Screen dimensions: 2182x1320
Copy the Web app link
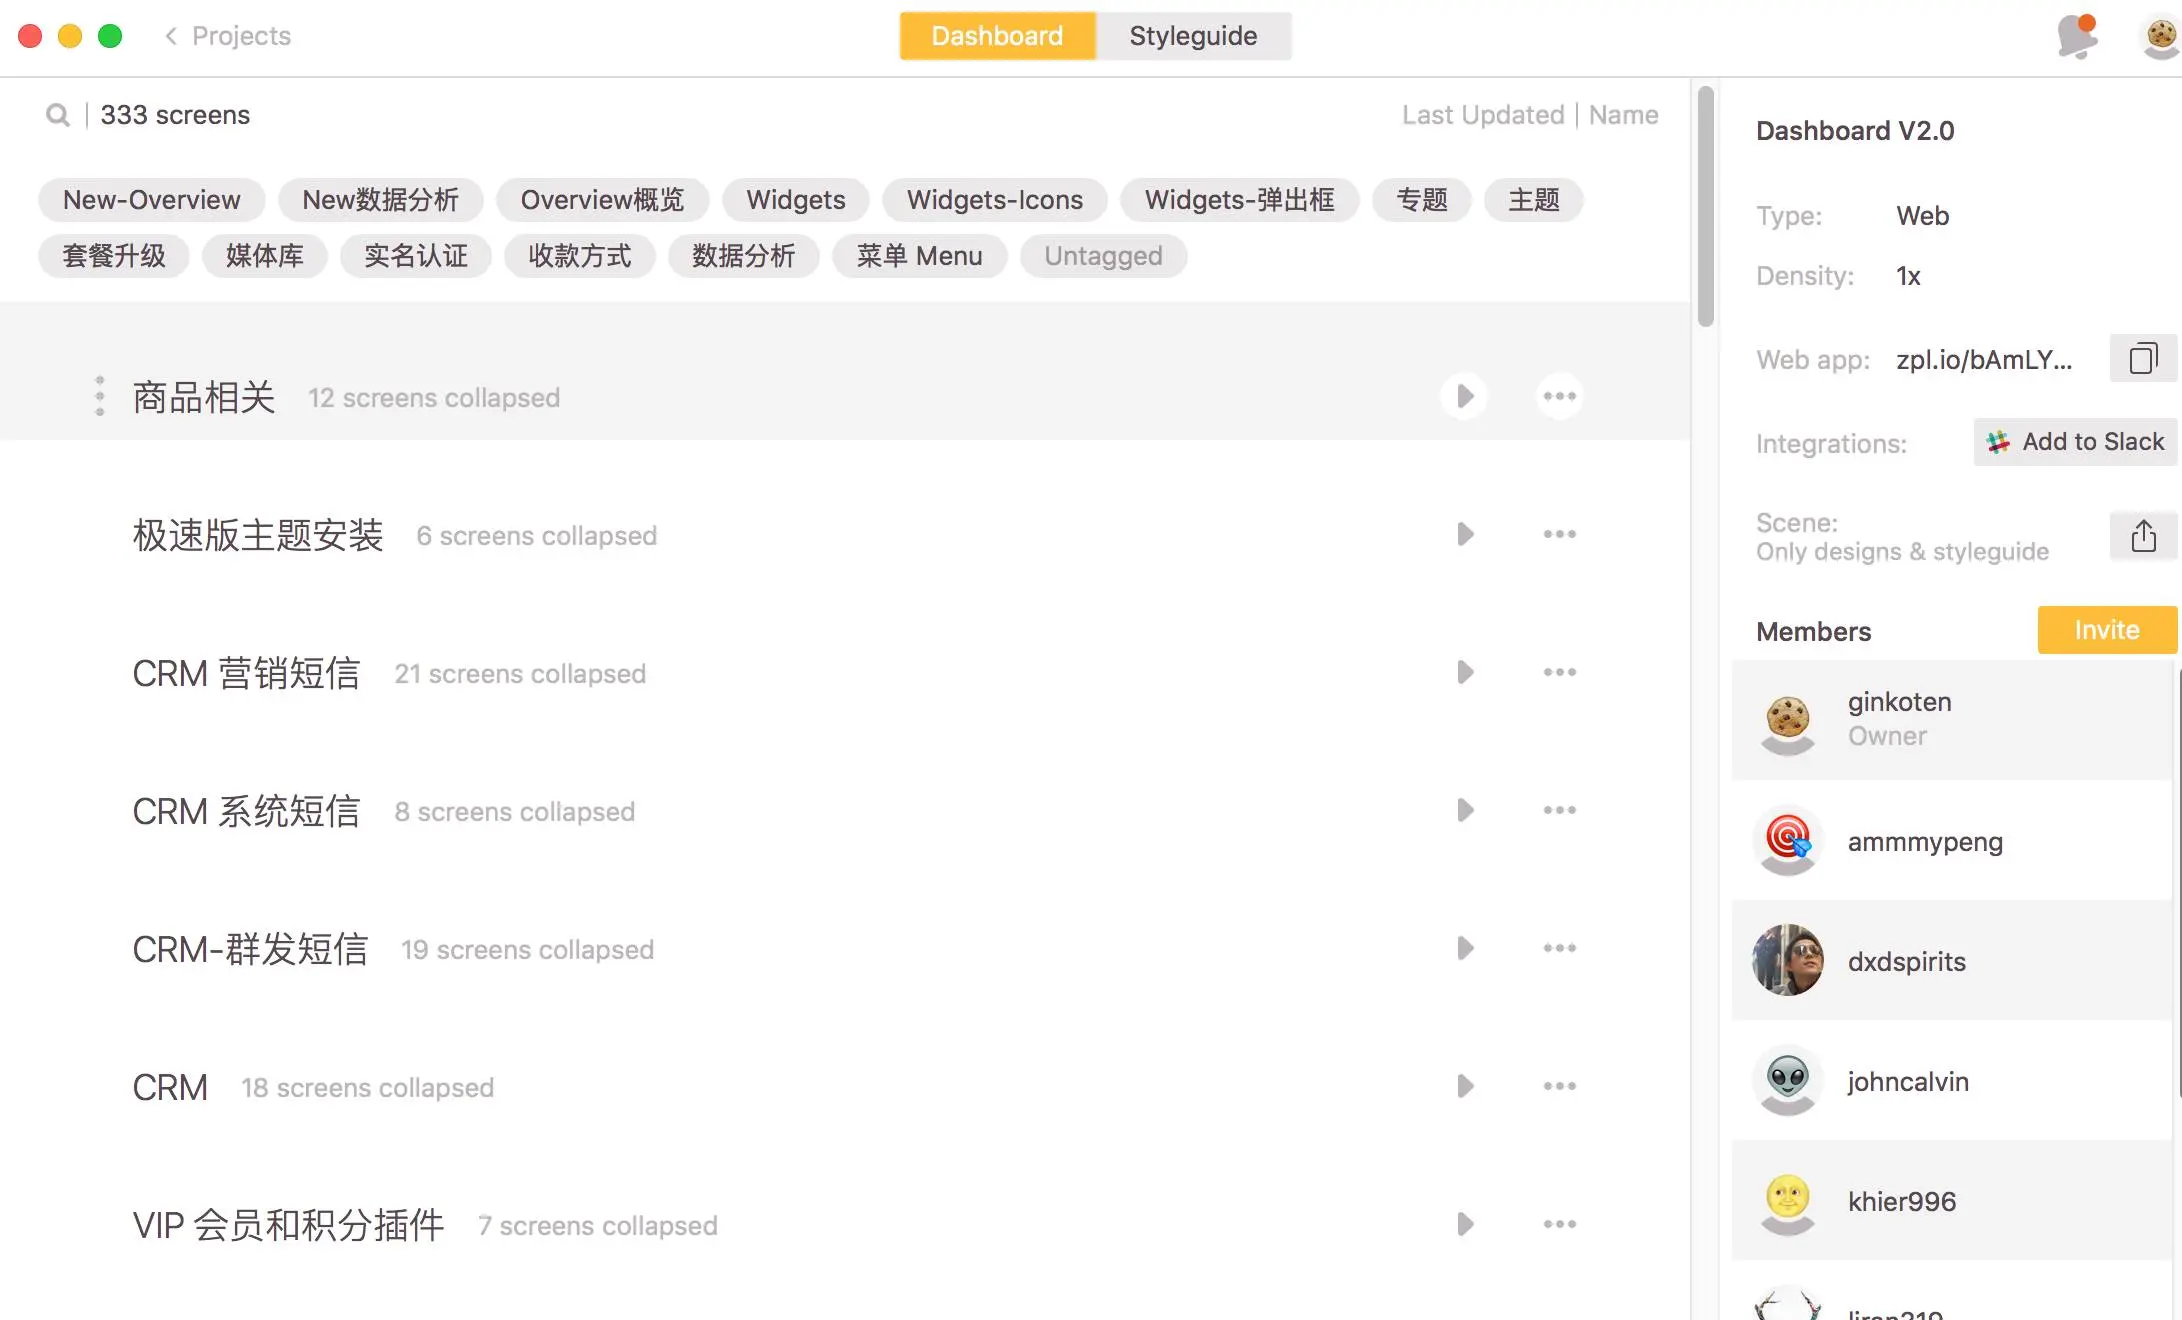coord(2142,359)
